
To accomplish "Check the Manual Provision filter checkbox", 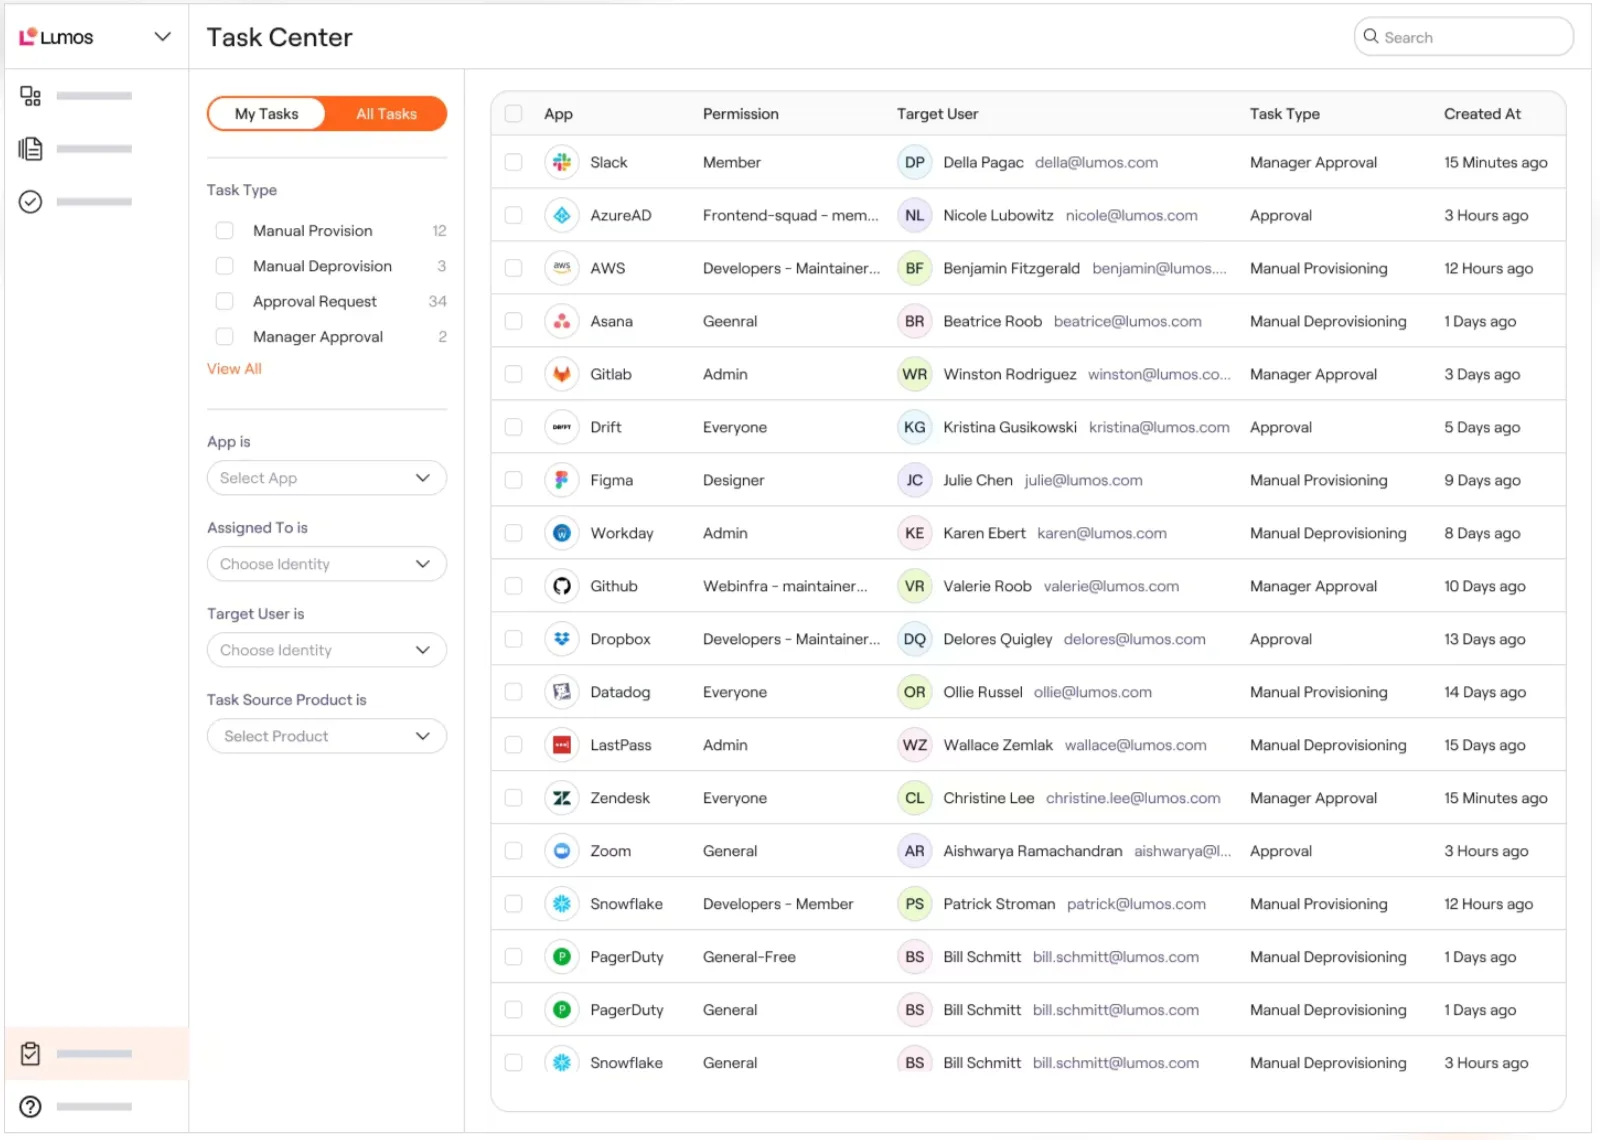I will coord(225,231).
